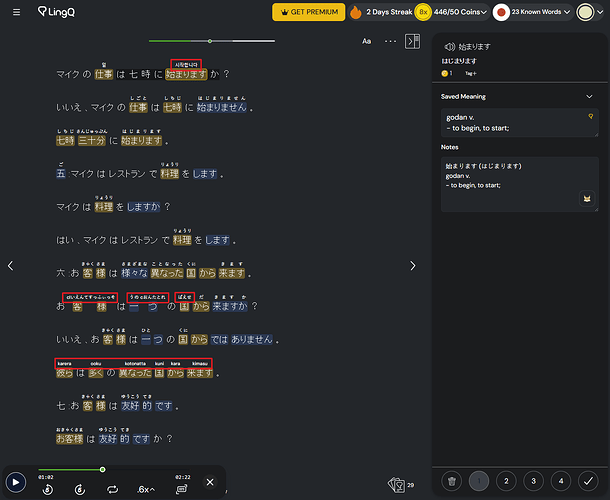Viewport: 610px width, 500px height.
Task: Click the yellow word お客様
Action: 70,439
